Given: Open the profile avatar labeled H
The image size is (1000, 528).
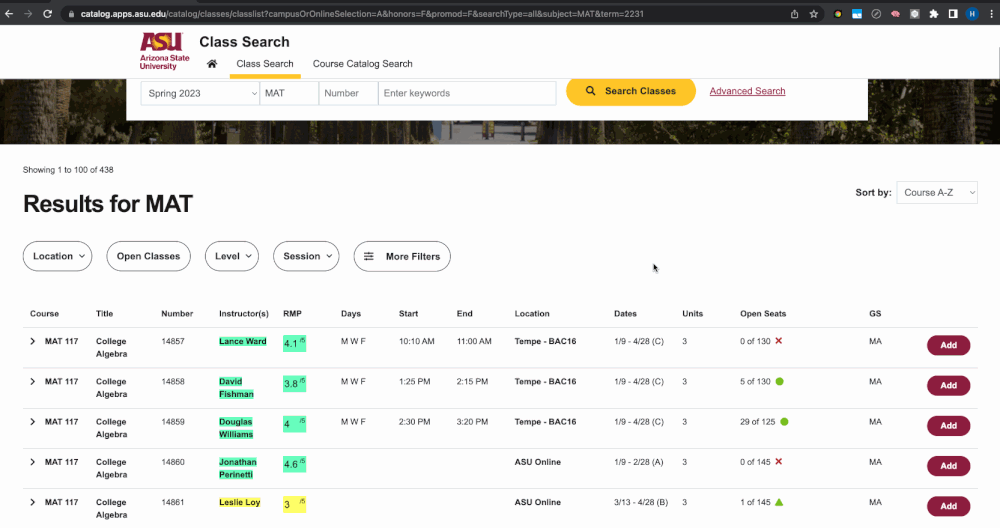Looking at the screenshot, I should pos(972,14).
